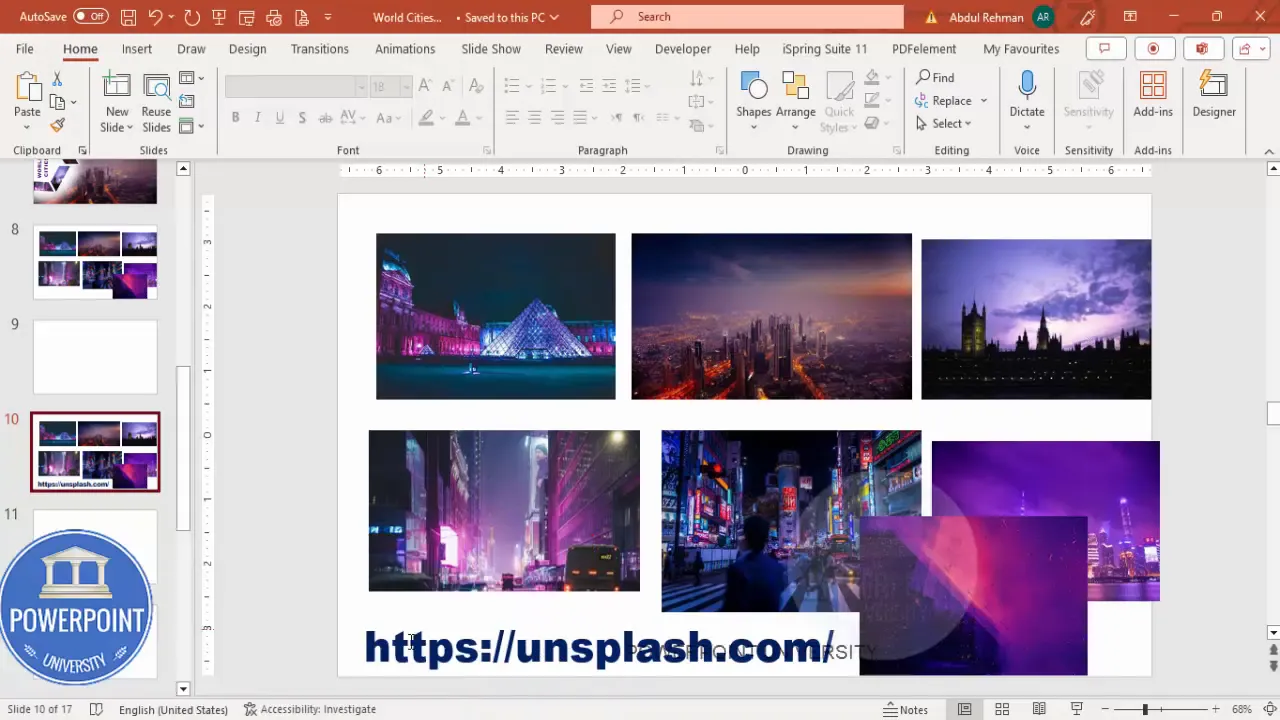
Task: Open the font name combo box
Action: (x=296, y=87)
